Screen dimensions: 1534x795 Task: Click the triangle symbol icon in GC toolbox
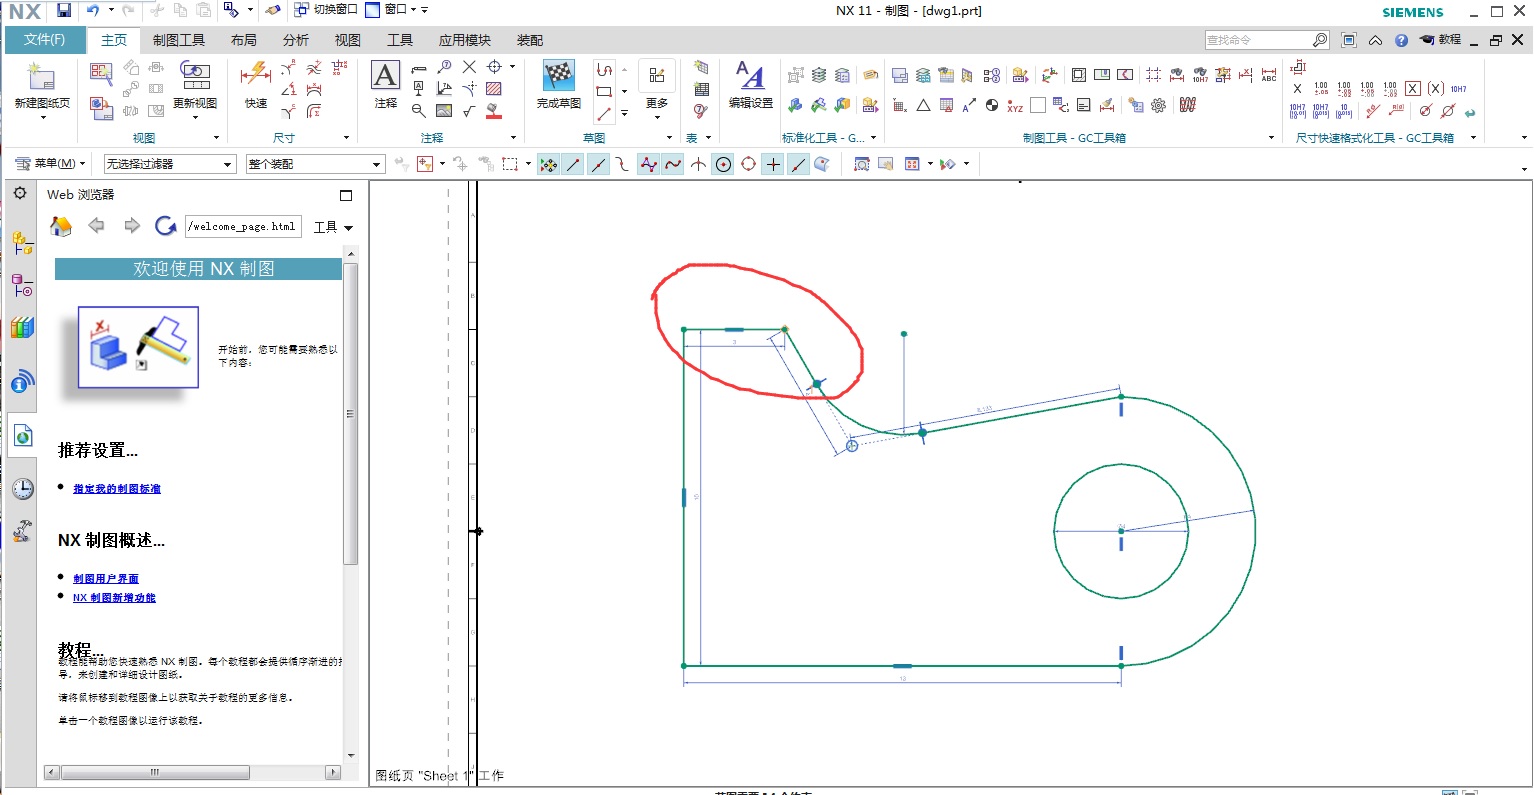[923, 105]
